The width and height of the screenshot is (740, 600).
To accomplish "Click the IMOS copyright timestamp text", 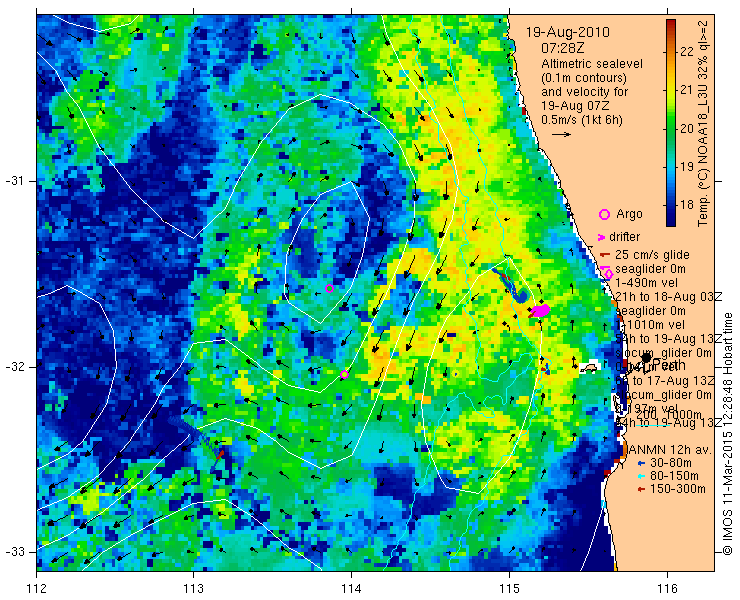I will click(727, 433).
